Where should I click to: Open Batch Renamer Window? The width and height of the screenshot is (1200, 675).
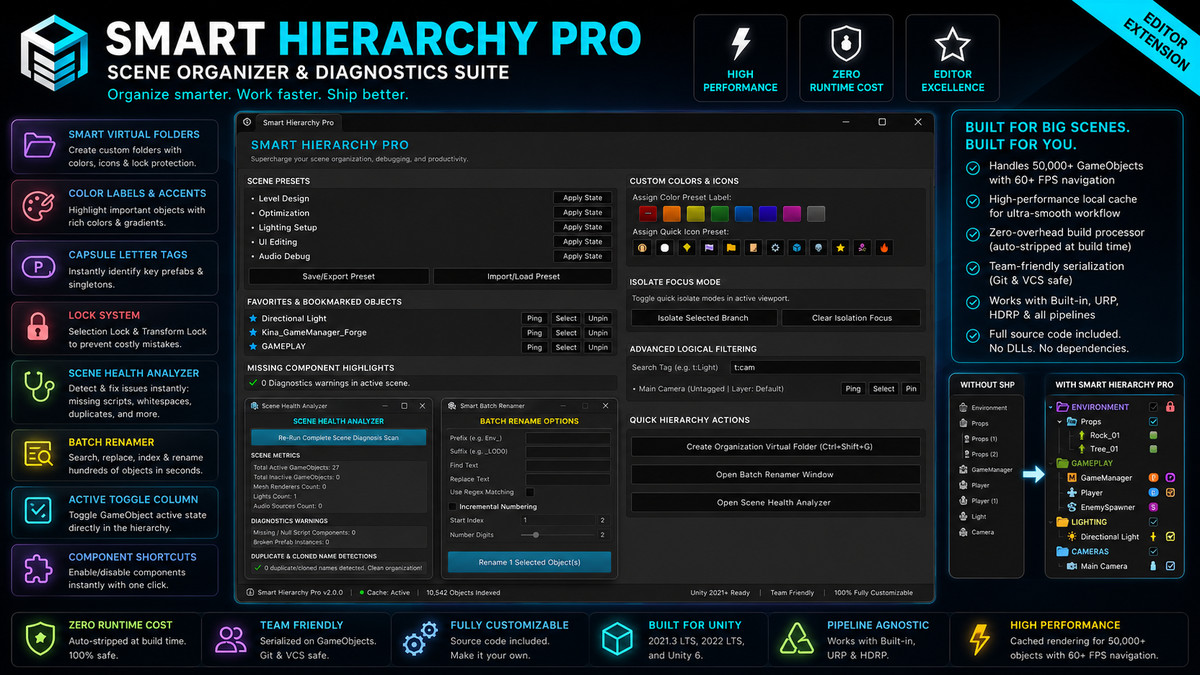pyautogui.click(x=775, y=474)
